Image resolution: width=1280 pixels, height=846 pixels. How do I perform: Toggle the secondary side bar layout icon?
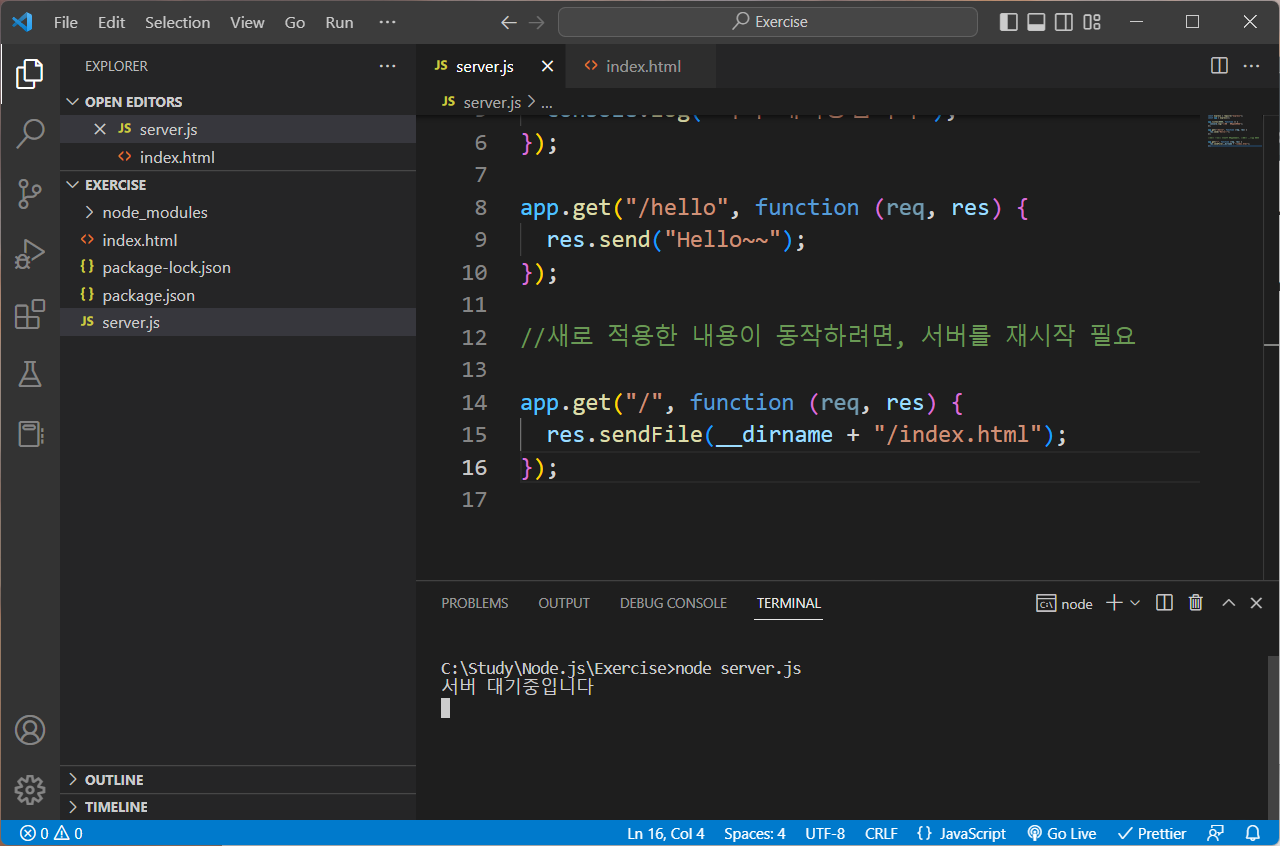[1064, 22]
